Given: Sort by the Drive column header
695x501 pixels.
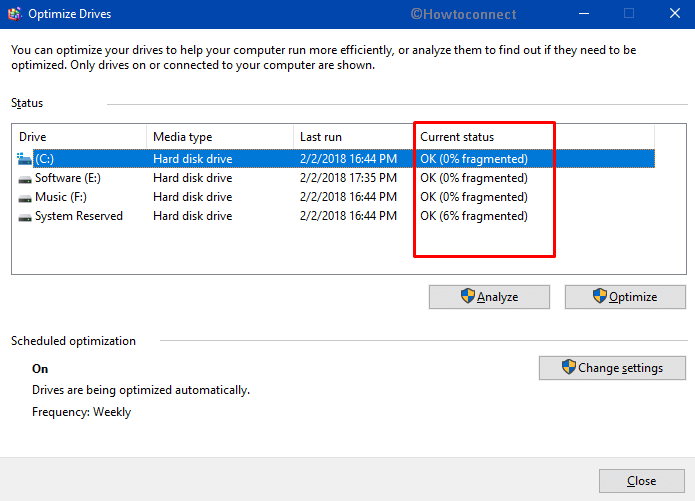Looking at the screenshot, I should 80,137.
